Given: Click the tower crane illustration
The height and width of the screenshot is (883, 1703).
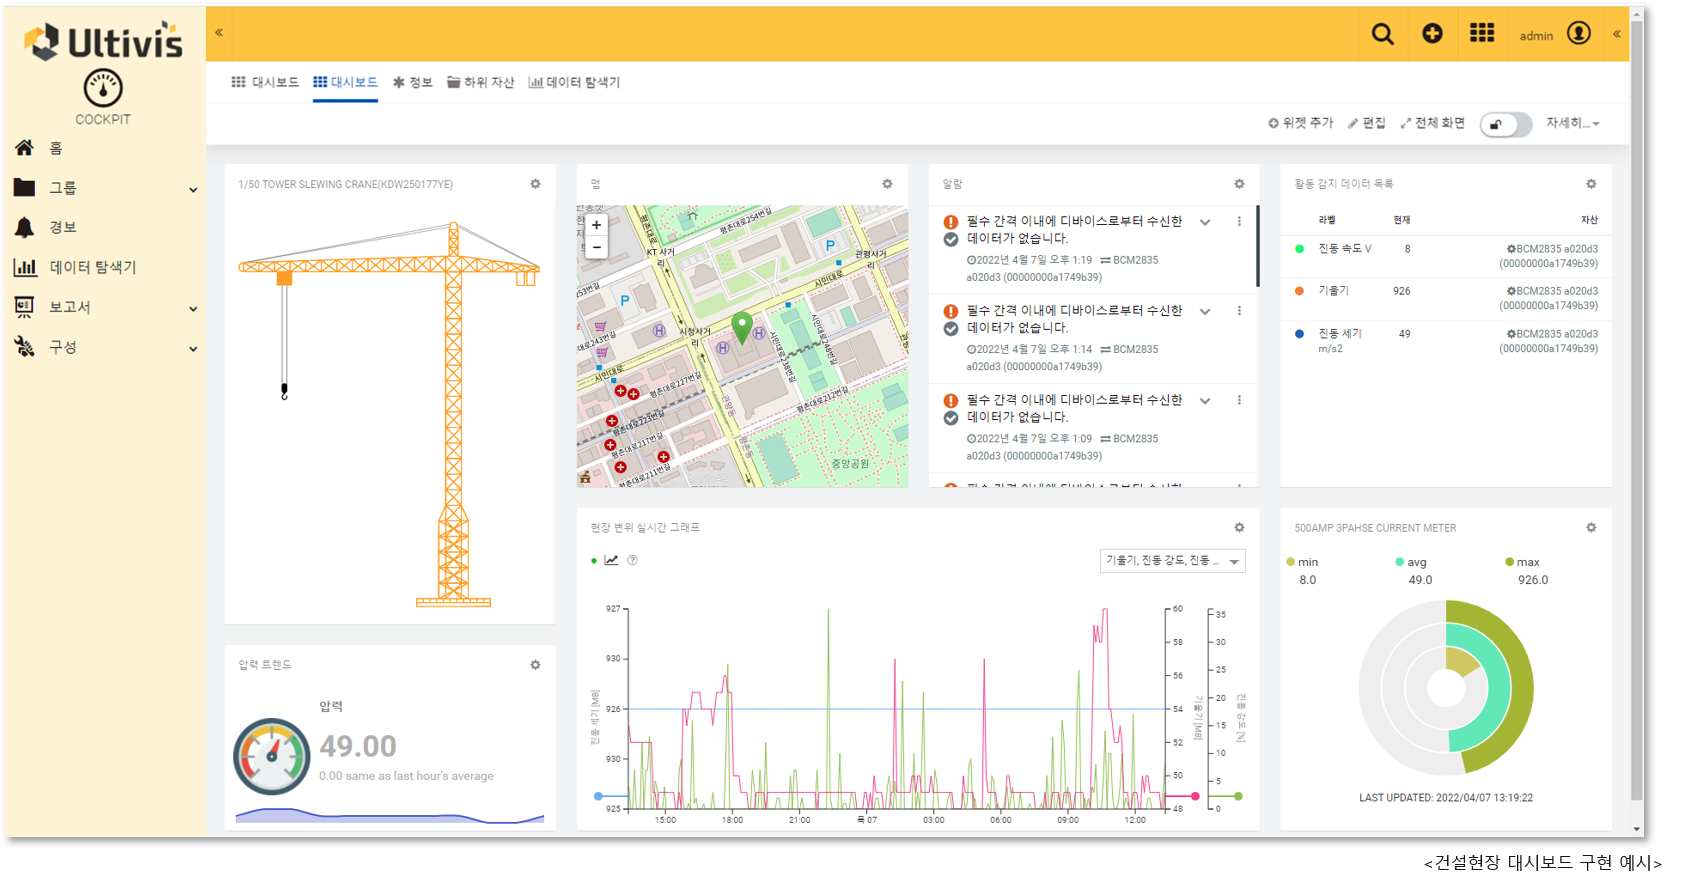Looking at the screenshot, I should 389,414.
